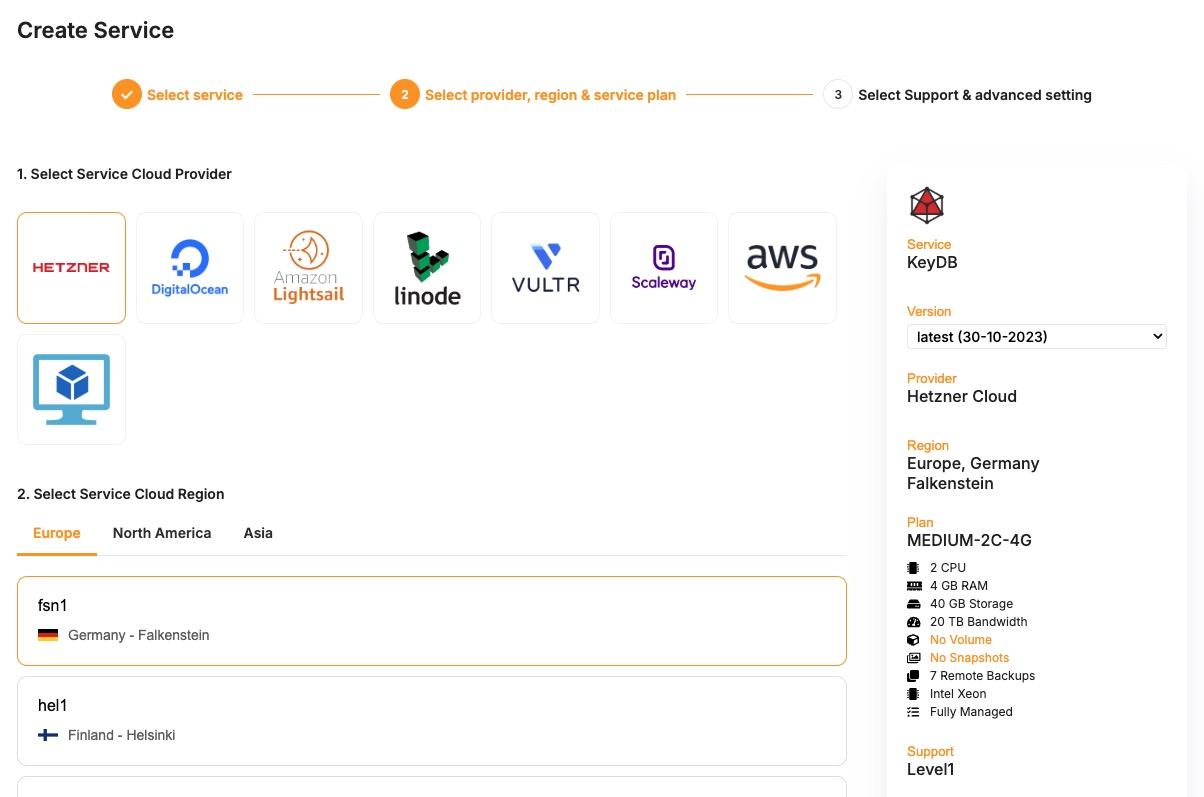Select the AWS cloud provider

pos(781,267)
